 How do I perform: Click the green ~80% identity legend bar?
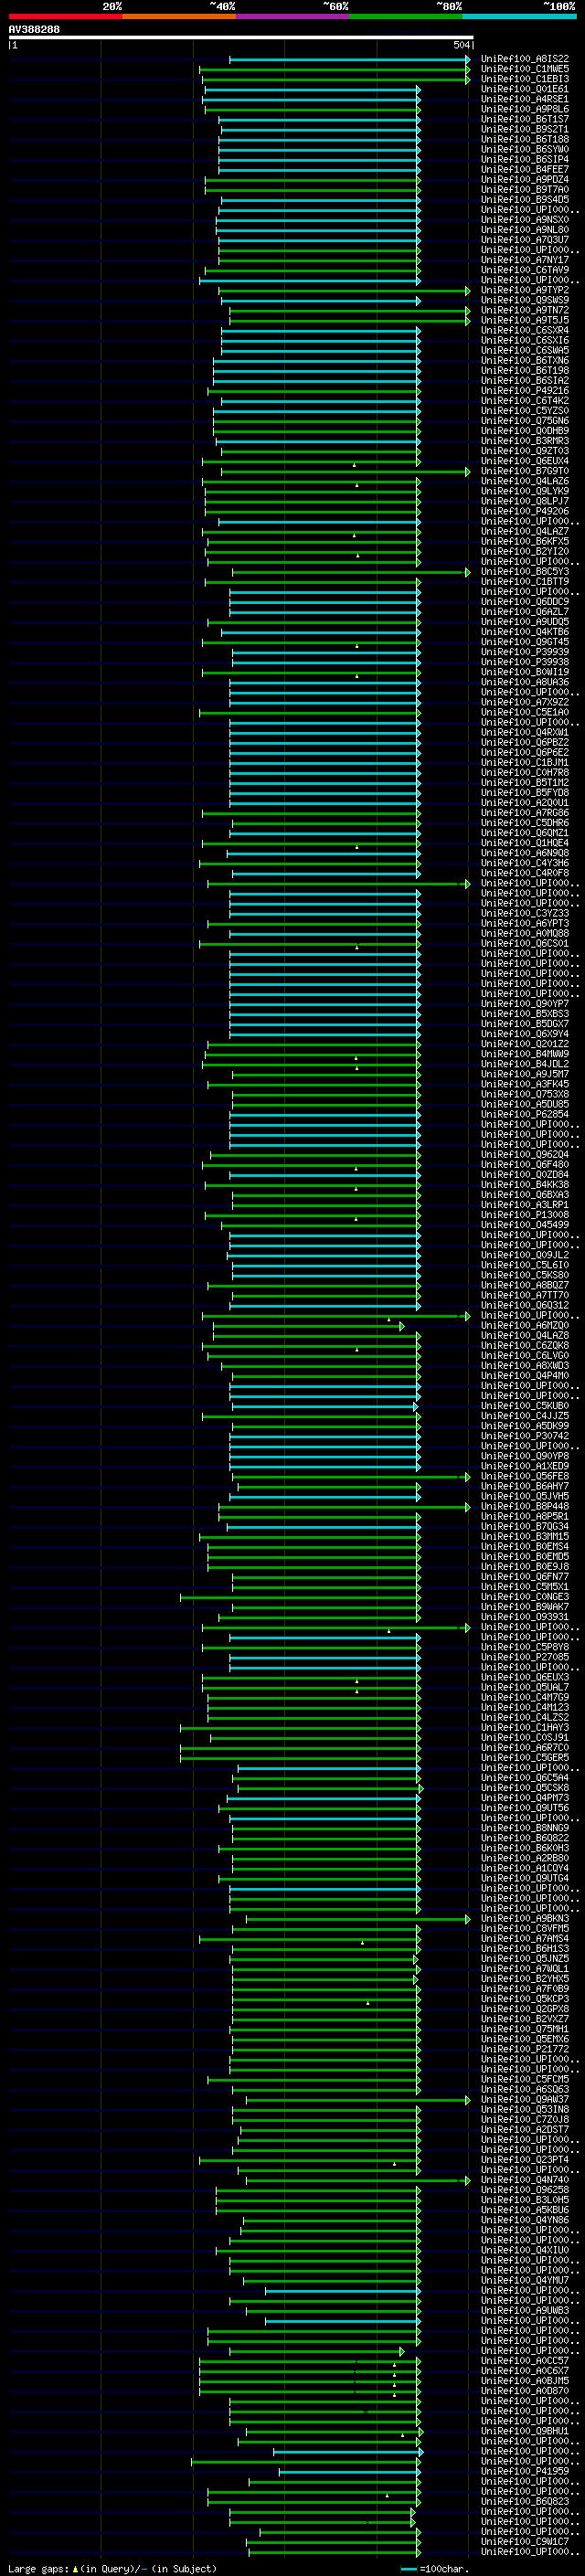pos(406,16)
